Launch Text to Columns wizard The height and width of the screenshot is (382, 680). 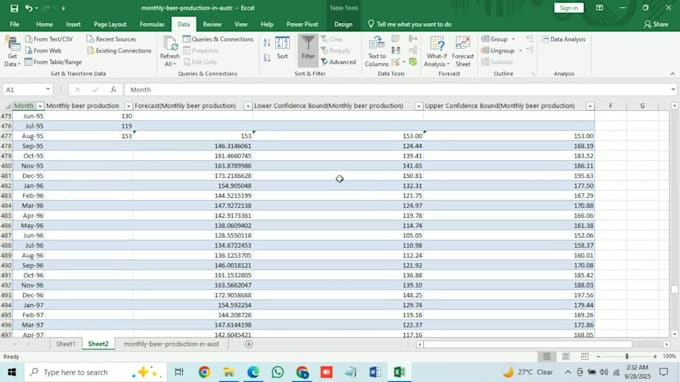(376, 52)
